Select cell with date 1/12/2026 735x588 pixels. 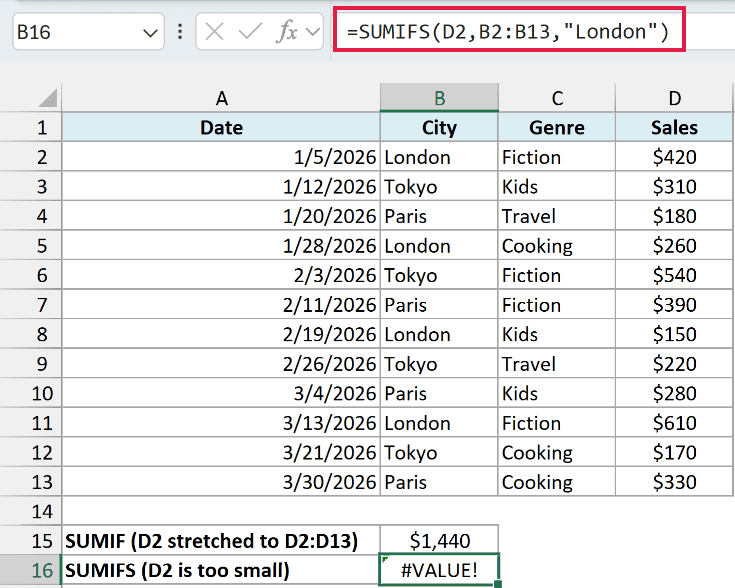click(221, 187)
